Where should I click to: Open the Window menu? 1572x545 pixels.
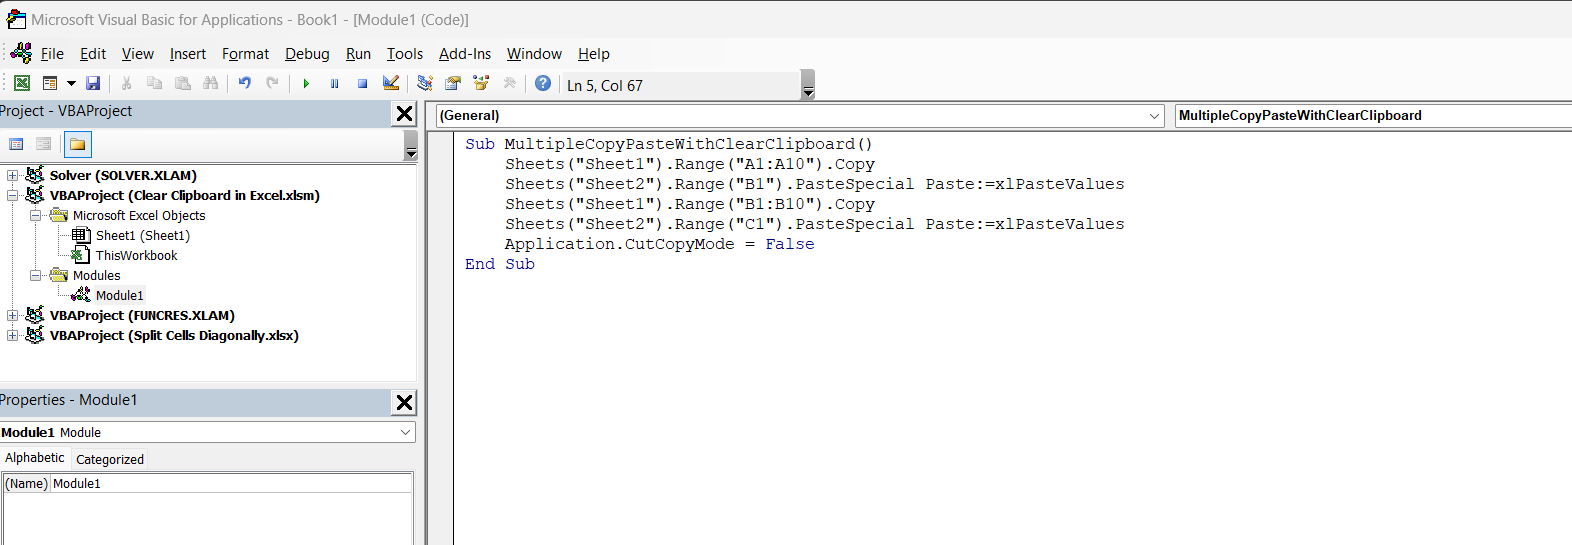(x=534, y=54)
